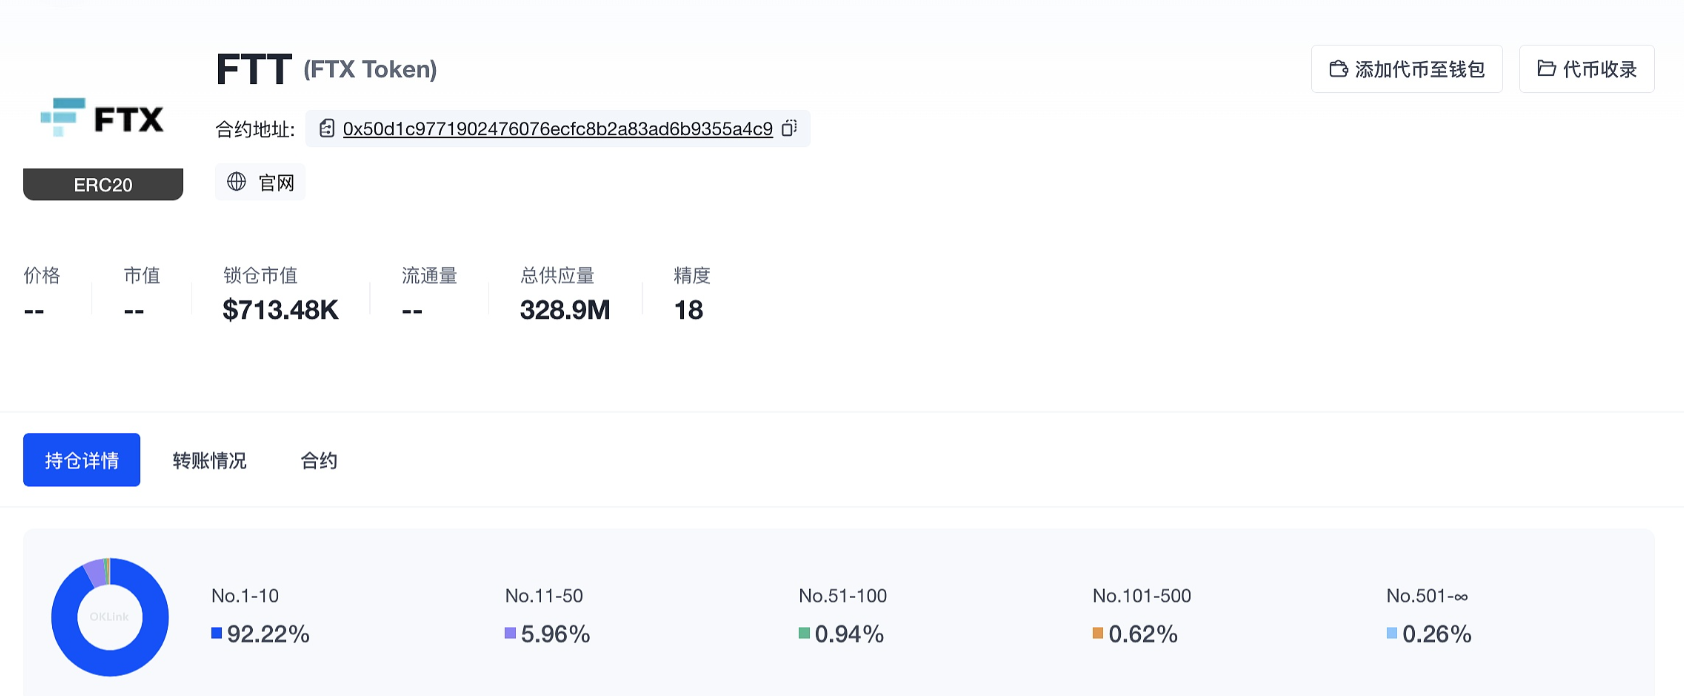
Task: Click the holdings donut chart
Action: 110,617
